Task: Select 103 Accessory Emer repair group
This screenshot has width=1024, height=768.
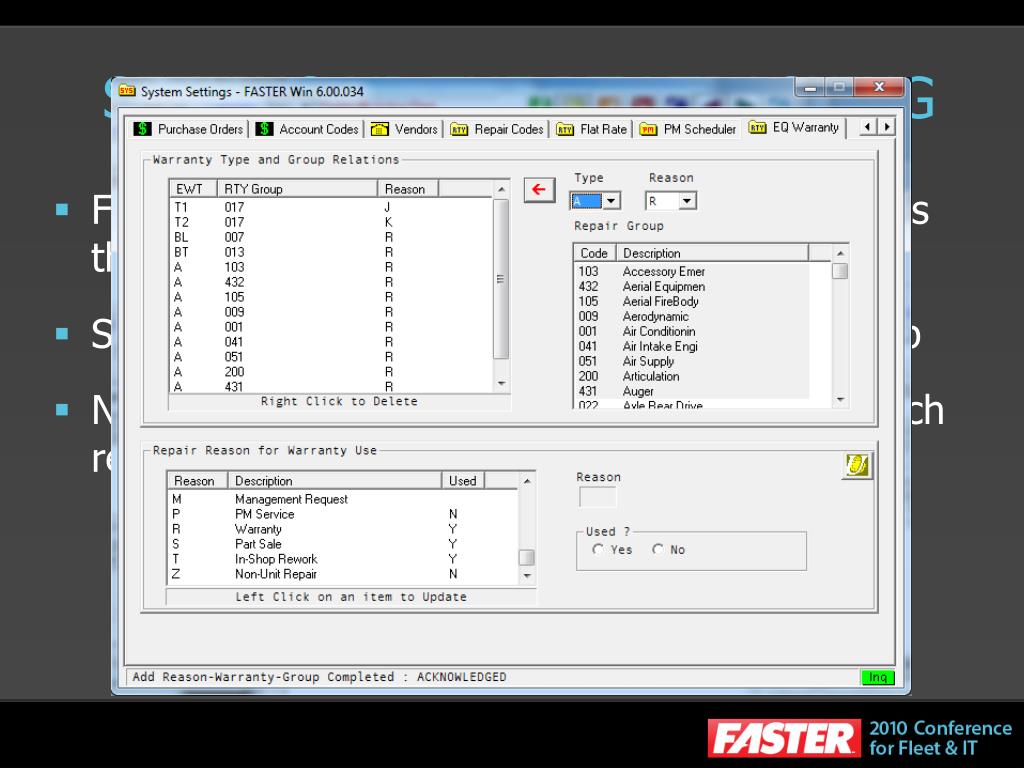Action: point(692,271)
